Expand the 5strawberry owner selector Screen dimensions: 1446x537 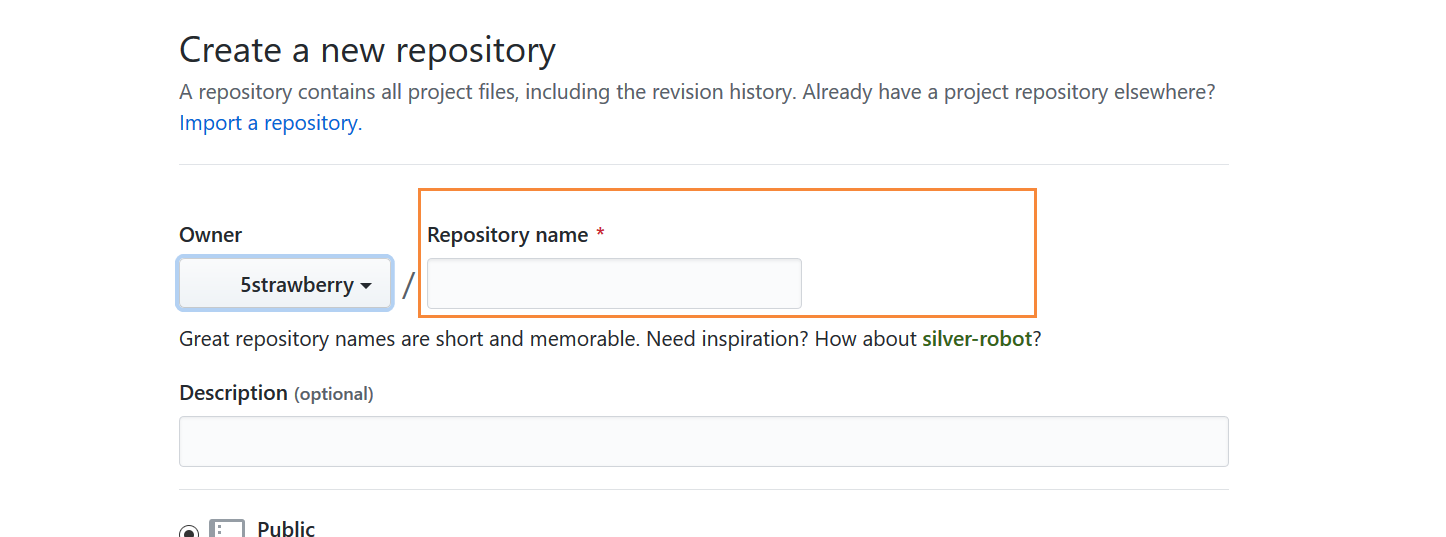(285, 284)
